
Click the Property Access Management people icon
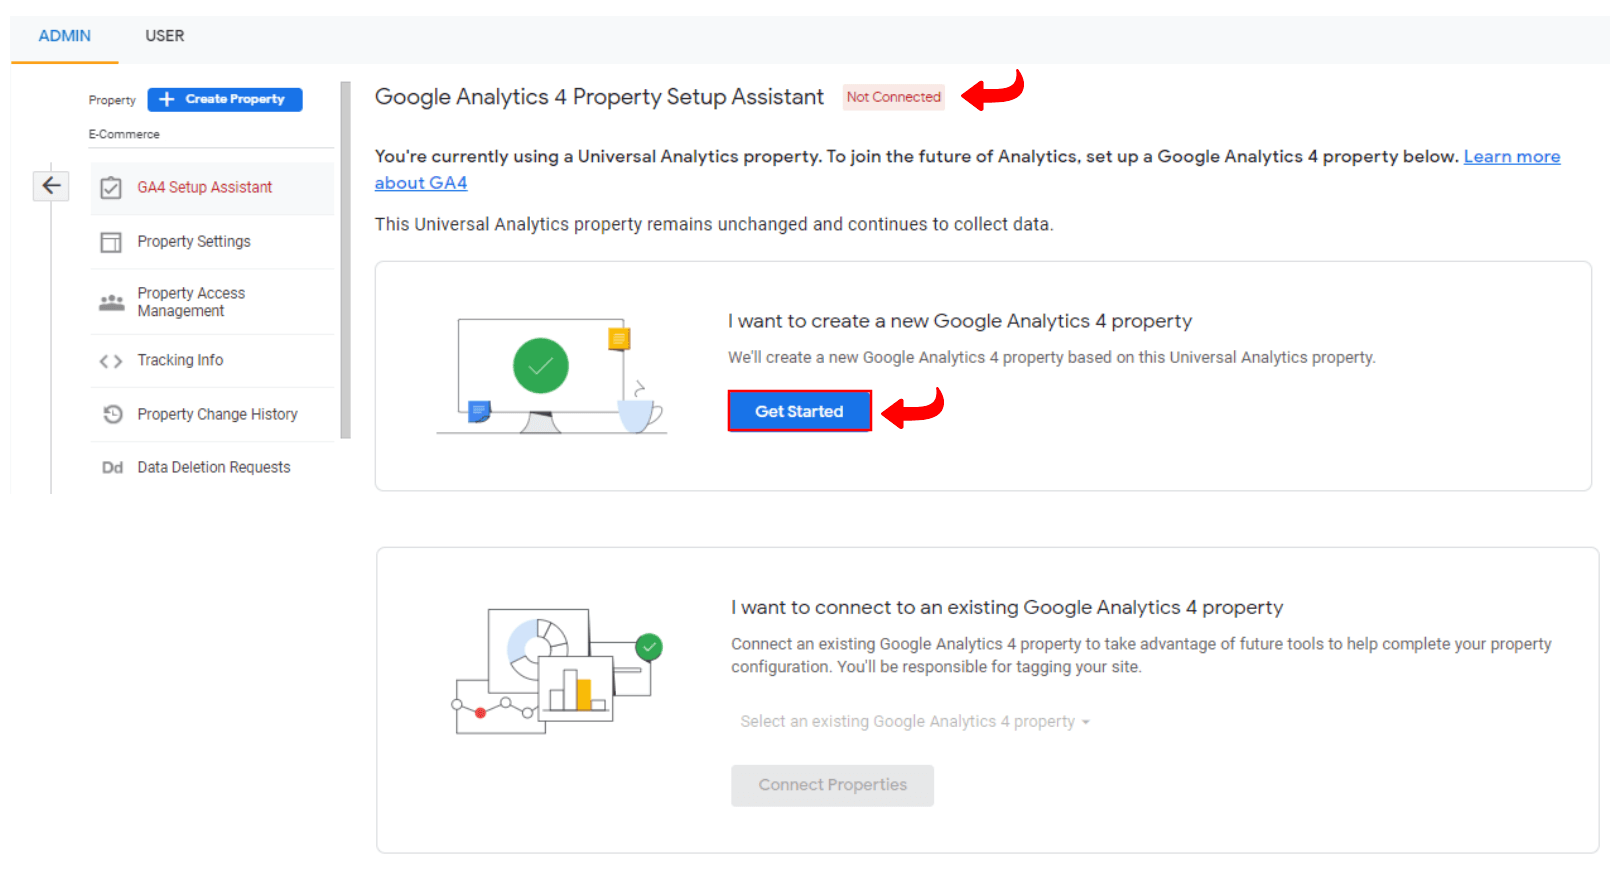click(x=112, y=301)
